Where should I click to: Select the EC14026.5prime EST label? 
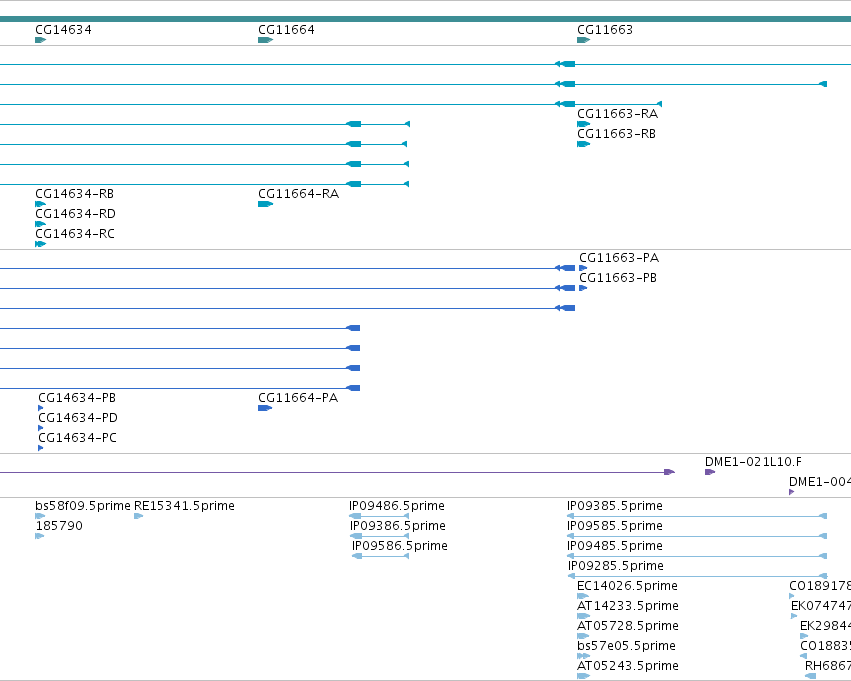click(x=627, y=587)
